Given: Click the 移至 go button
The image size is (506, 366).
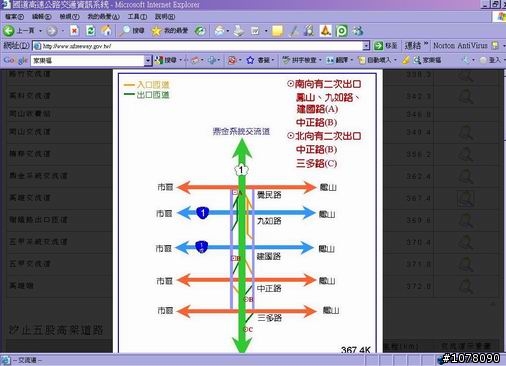Looking at the screenshot, I should pos(386,46).
